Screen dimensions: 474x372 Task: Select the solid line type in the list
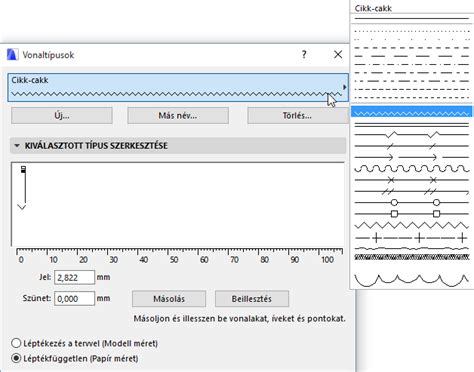click(412, 19)
